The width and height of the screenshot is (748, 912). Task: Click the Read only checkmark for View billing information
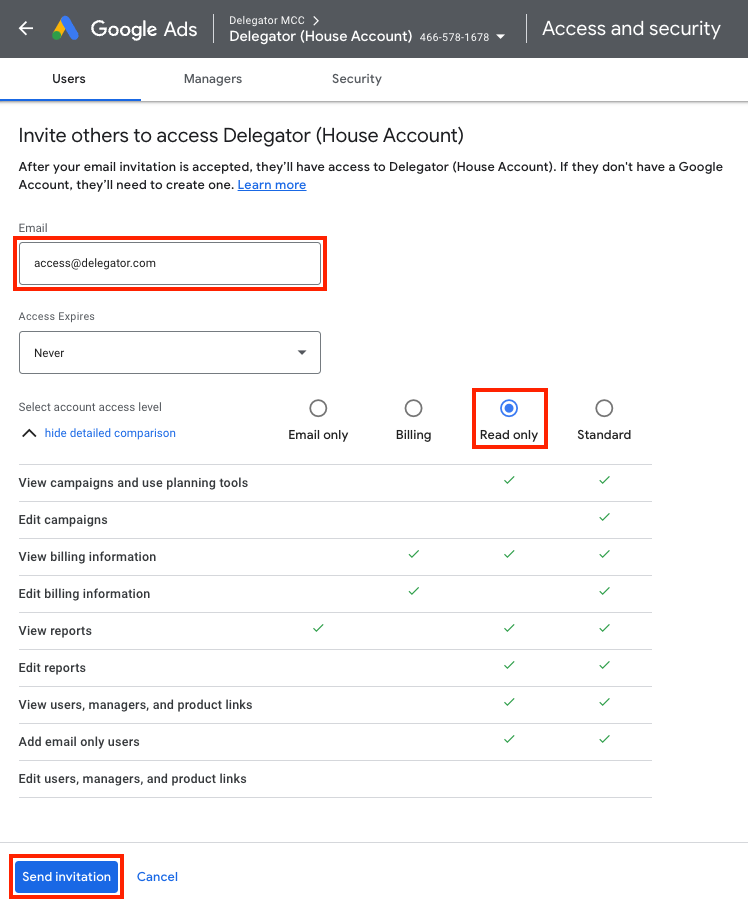509,554
